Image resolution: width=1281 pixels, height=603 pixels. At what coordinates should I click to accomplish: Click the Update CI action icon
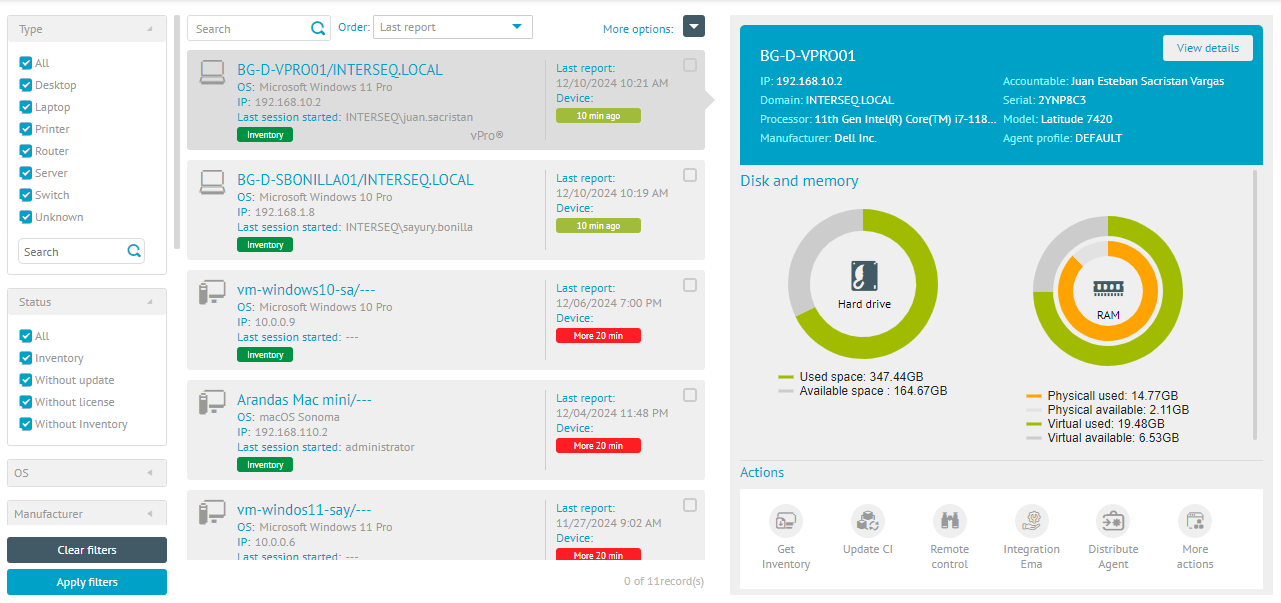tap(868, 521)
